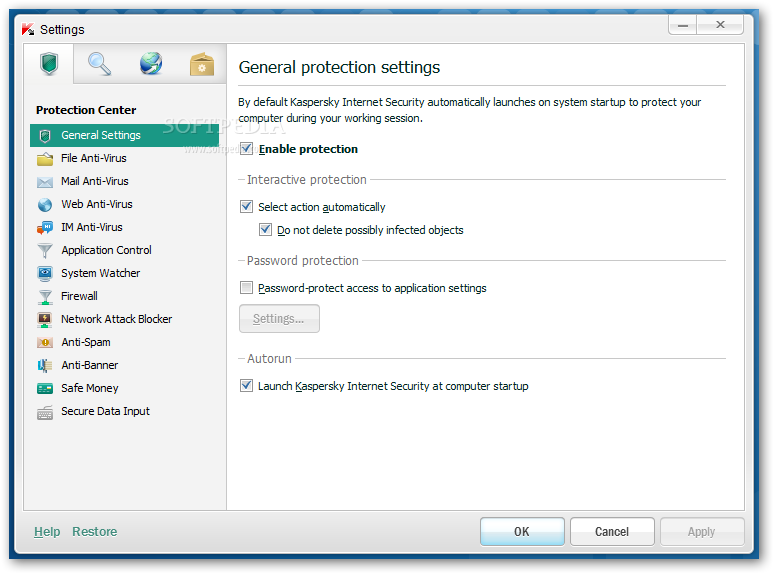Screen dimensions: 774x574
Task: Select General Settings in sidebar
Action: 124,135
